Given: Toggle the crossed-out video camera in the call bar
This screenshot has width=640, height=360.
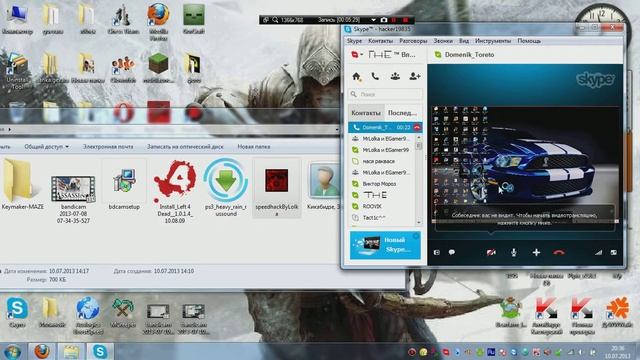Looking at the screenshot, I should click(491, 253).
